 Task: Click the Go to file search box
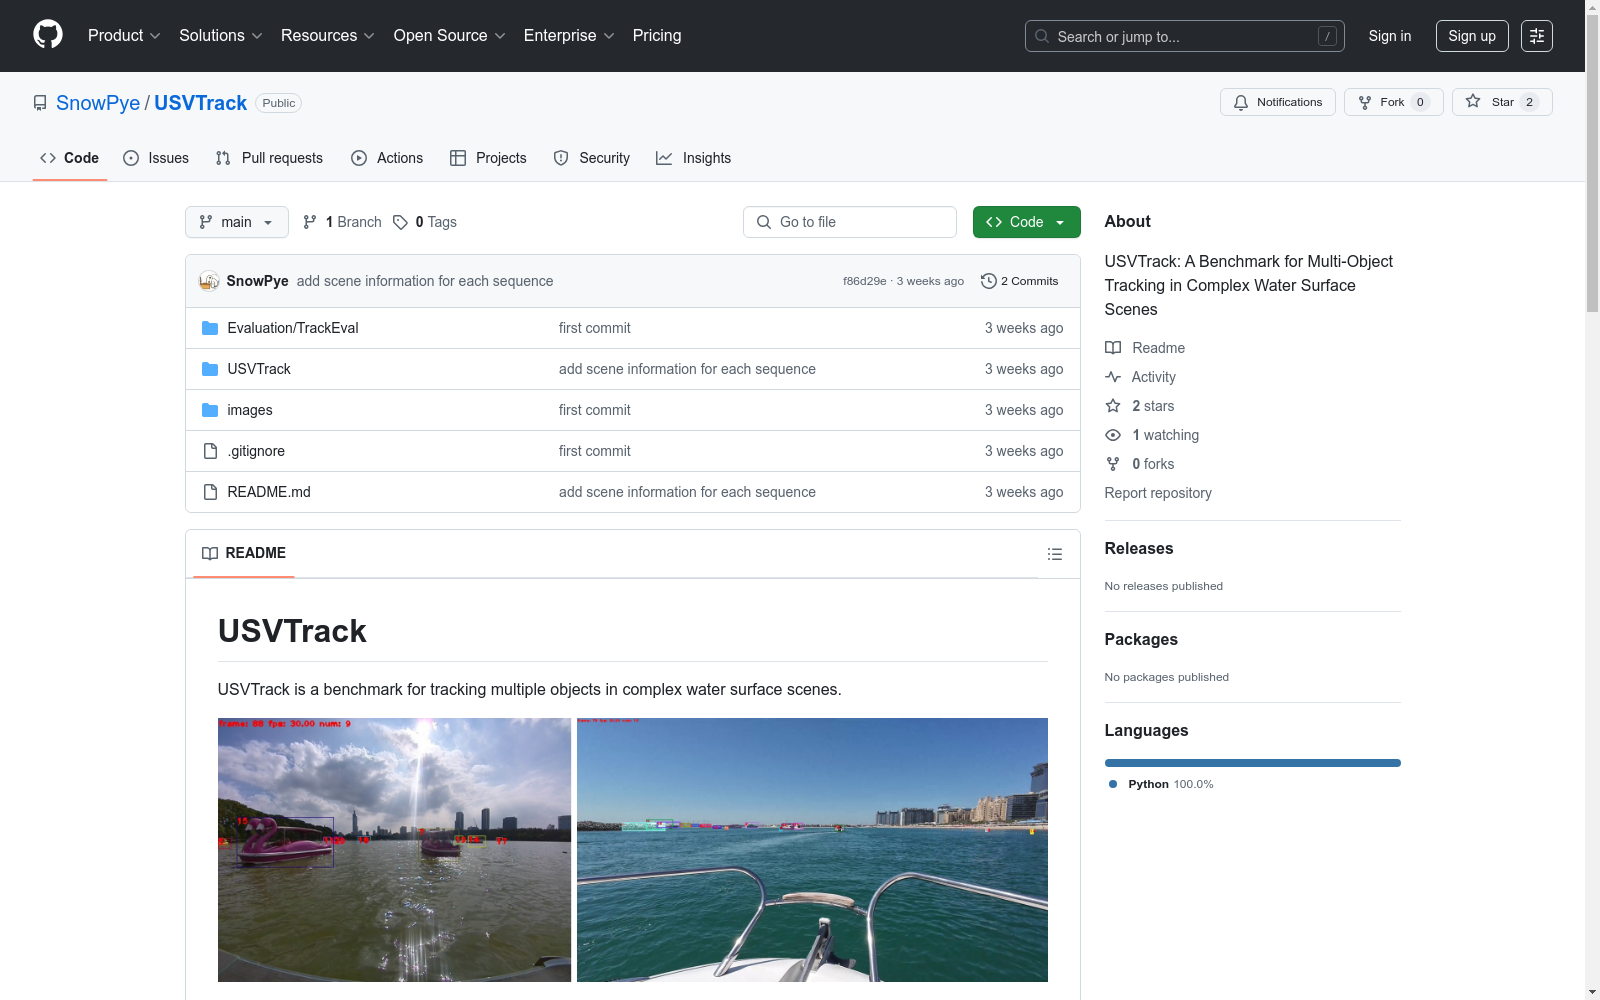point(850,222)
